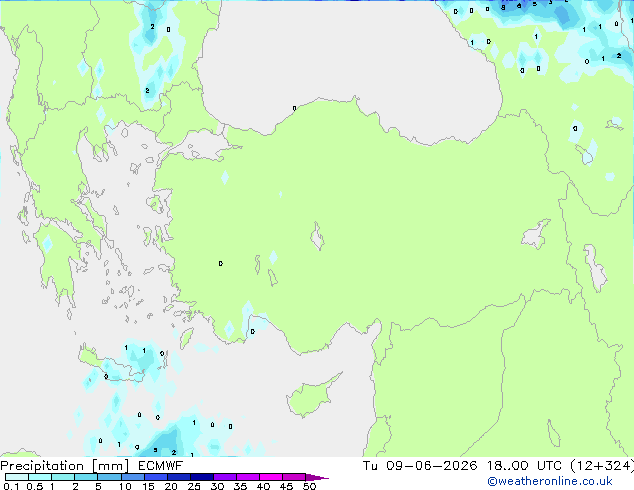Click the '50' legend value label

310,486
